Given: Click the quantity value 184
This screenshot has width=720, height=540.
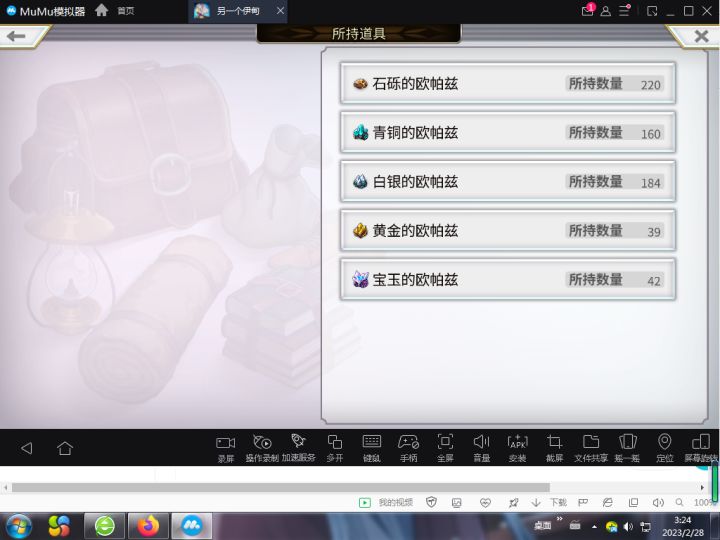Looking at the screenshot, I should click(651, 183).
